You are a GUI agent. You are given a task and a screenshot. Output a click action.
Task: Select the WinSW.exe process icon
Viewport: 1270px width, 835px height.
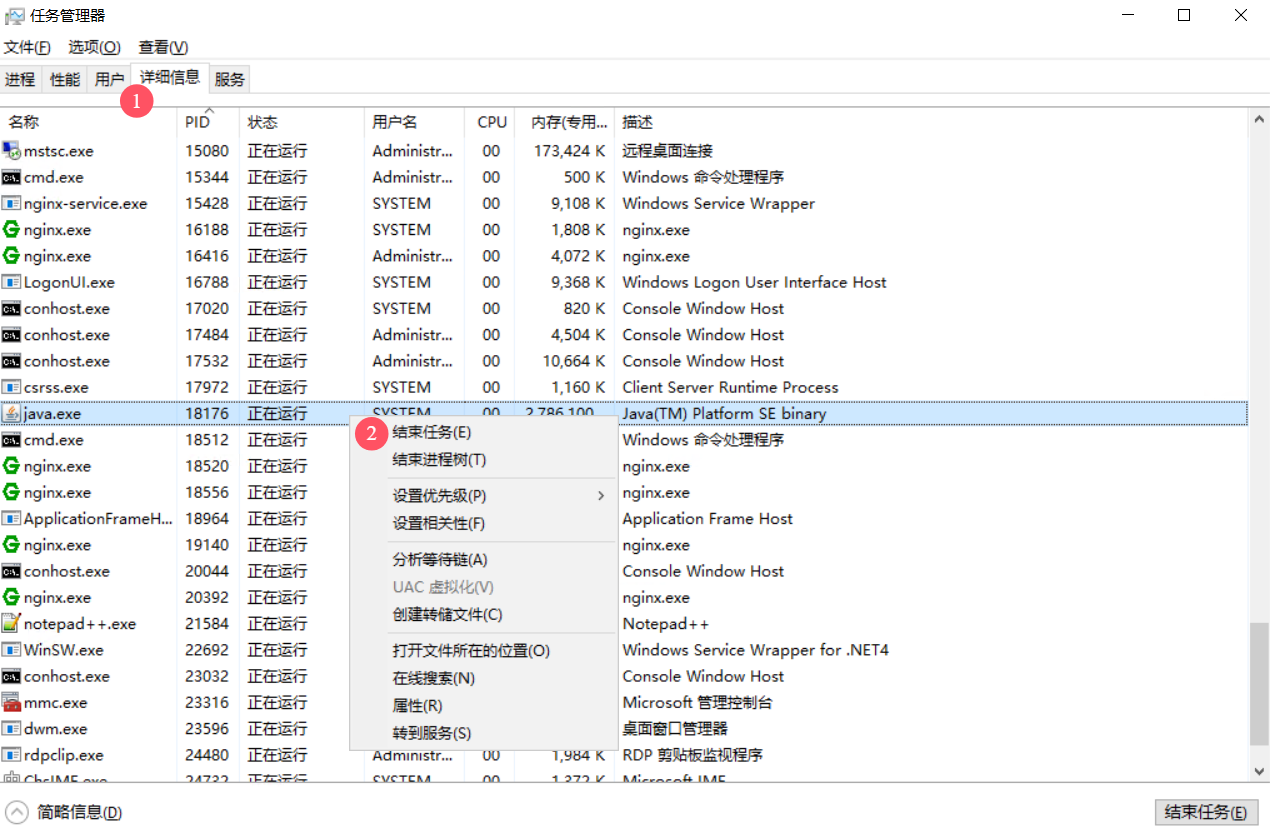11,650
